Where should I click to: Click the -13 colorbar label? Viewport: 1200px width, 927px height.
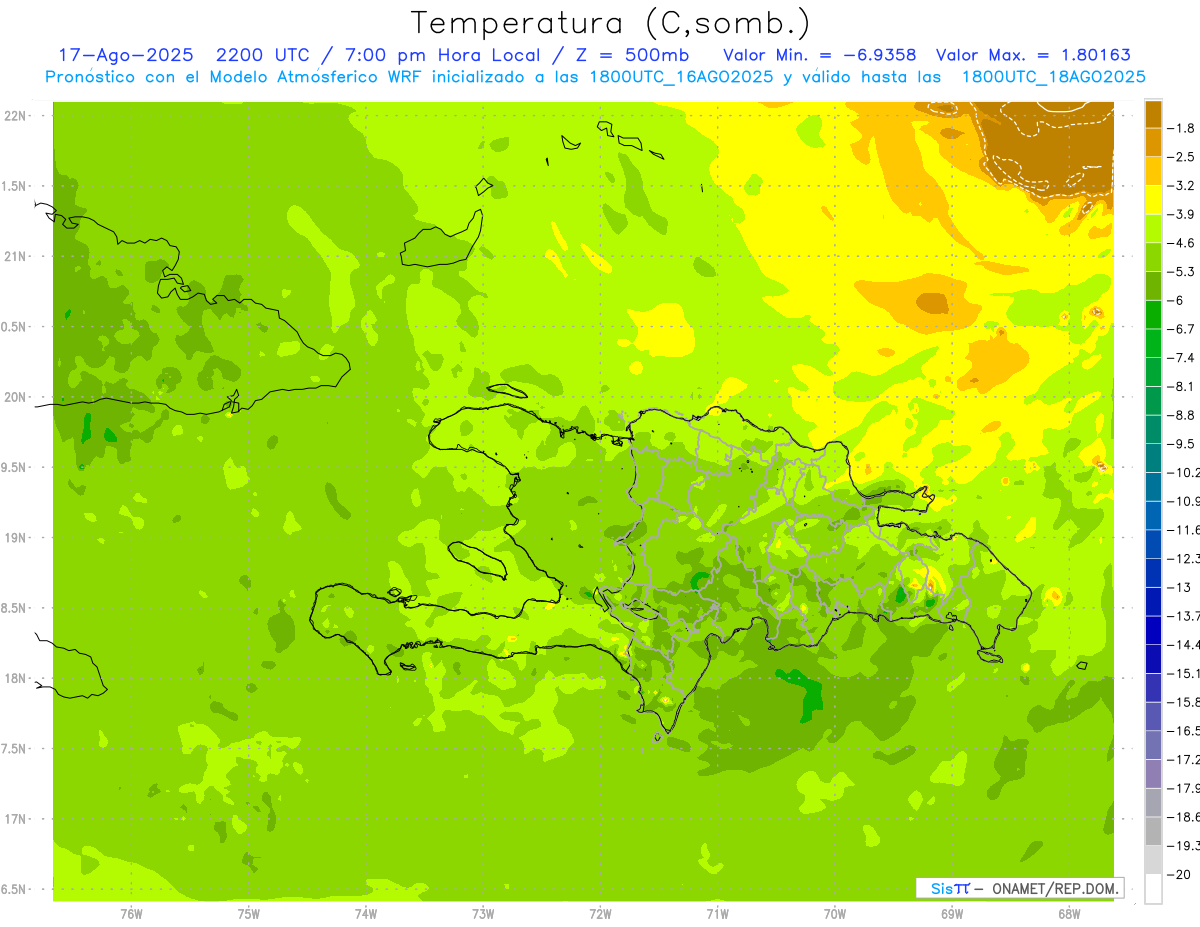click(x=1178, y=587)
